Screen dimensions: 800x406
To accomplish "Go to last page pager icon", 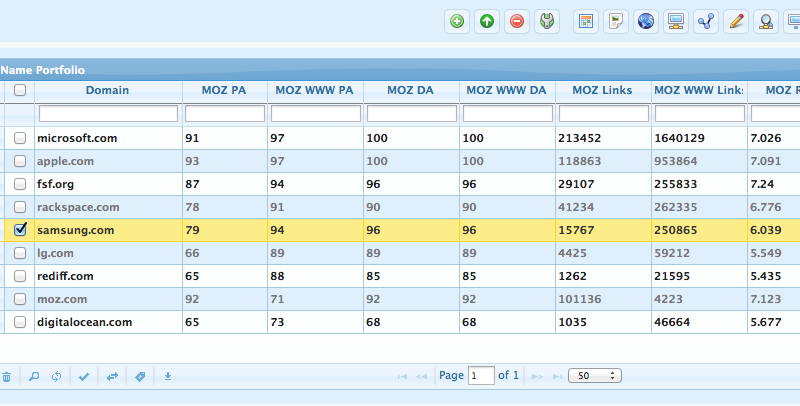I will coord(557,376).
